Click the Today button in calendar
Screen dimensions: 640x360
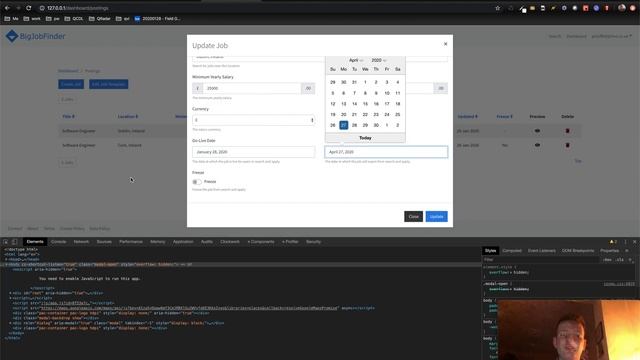coord(365,138)
